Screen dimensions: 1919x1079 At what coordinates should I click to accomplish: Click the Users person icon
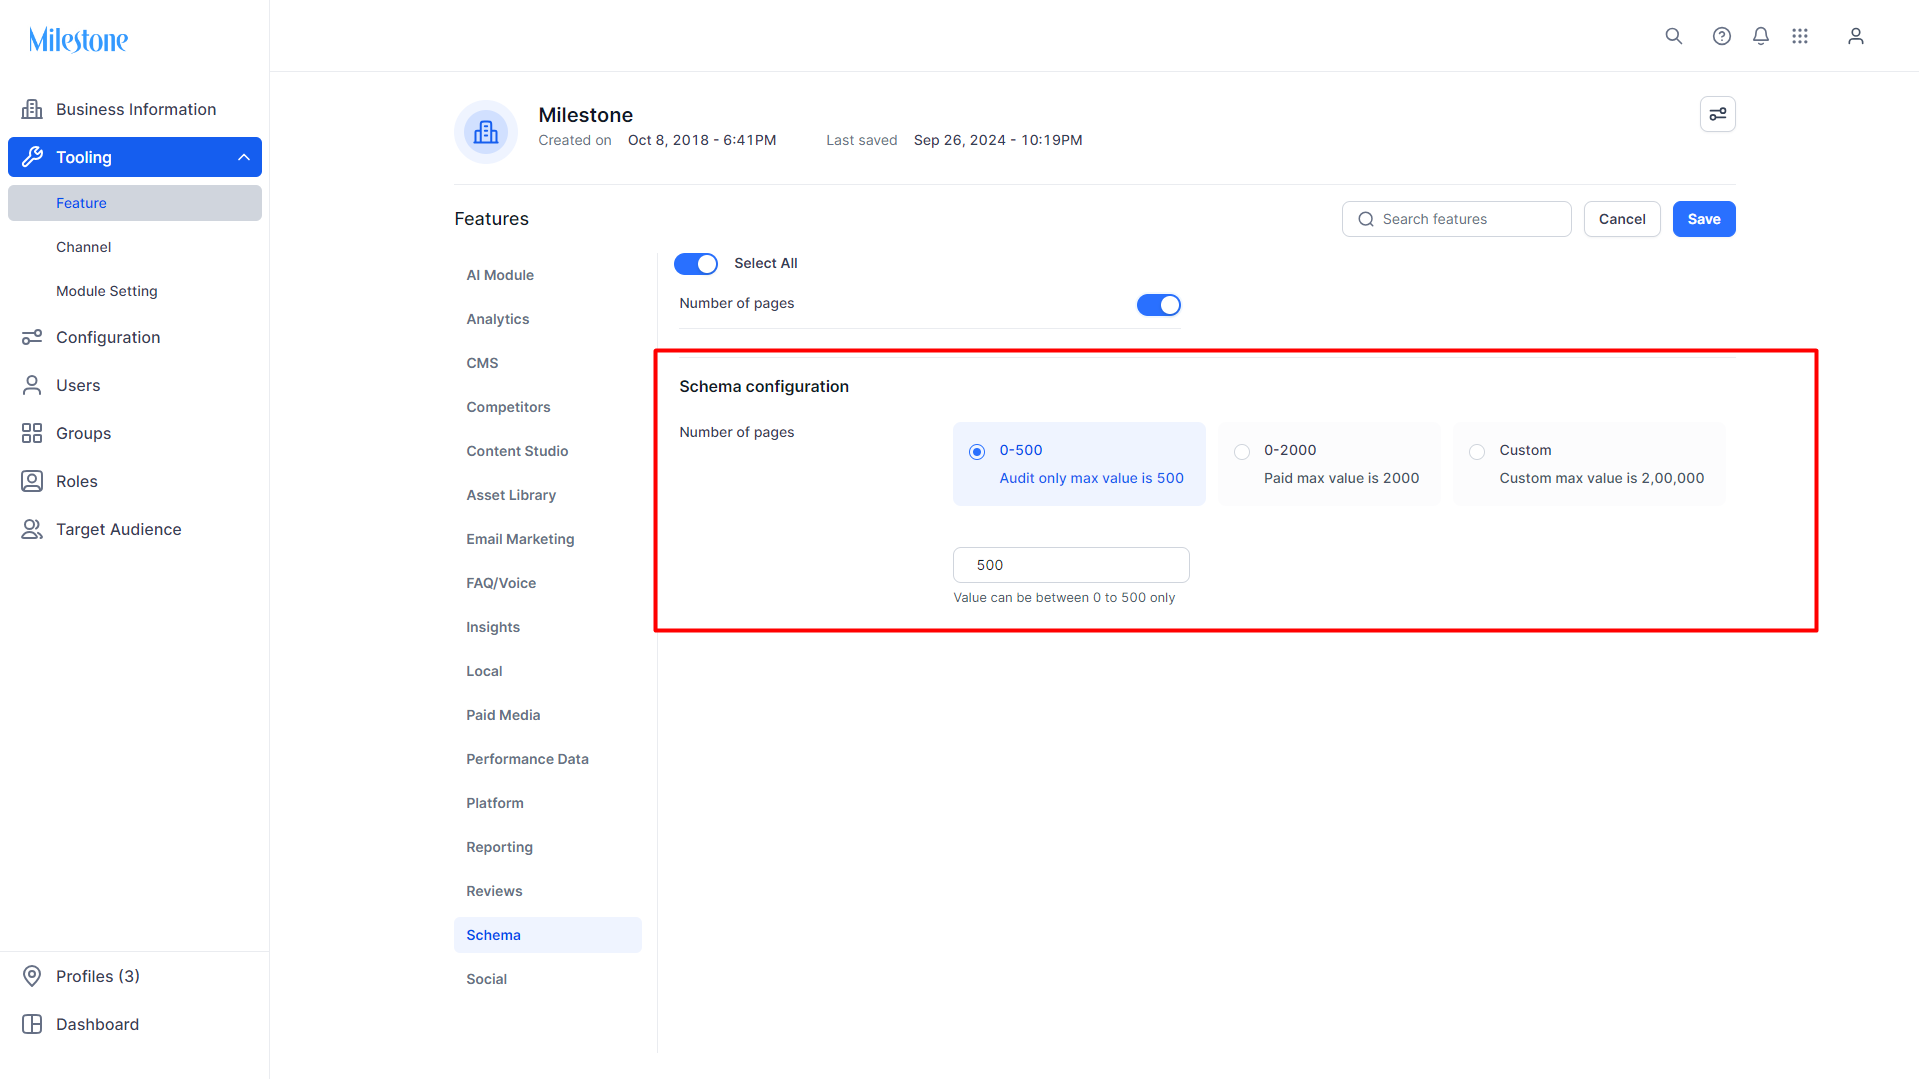tap(32, 385)
